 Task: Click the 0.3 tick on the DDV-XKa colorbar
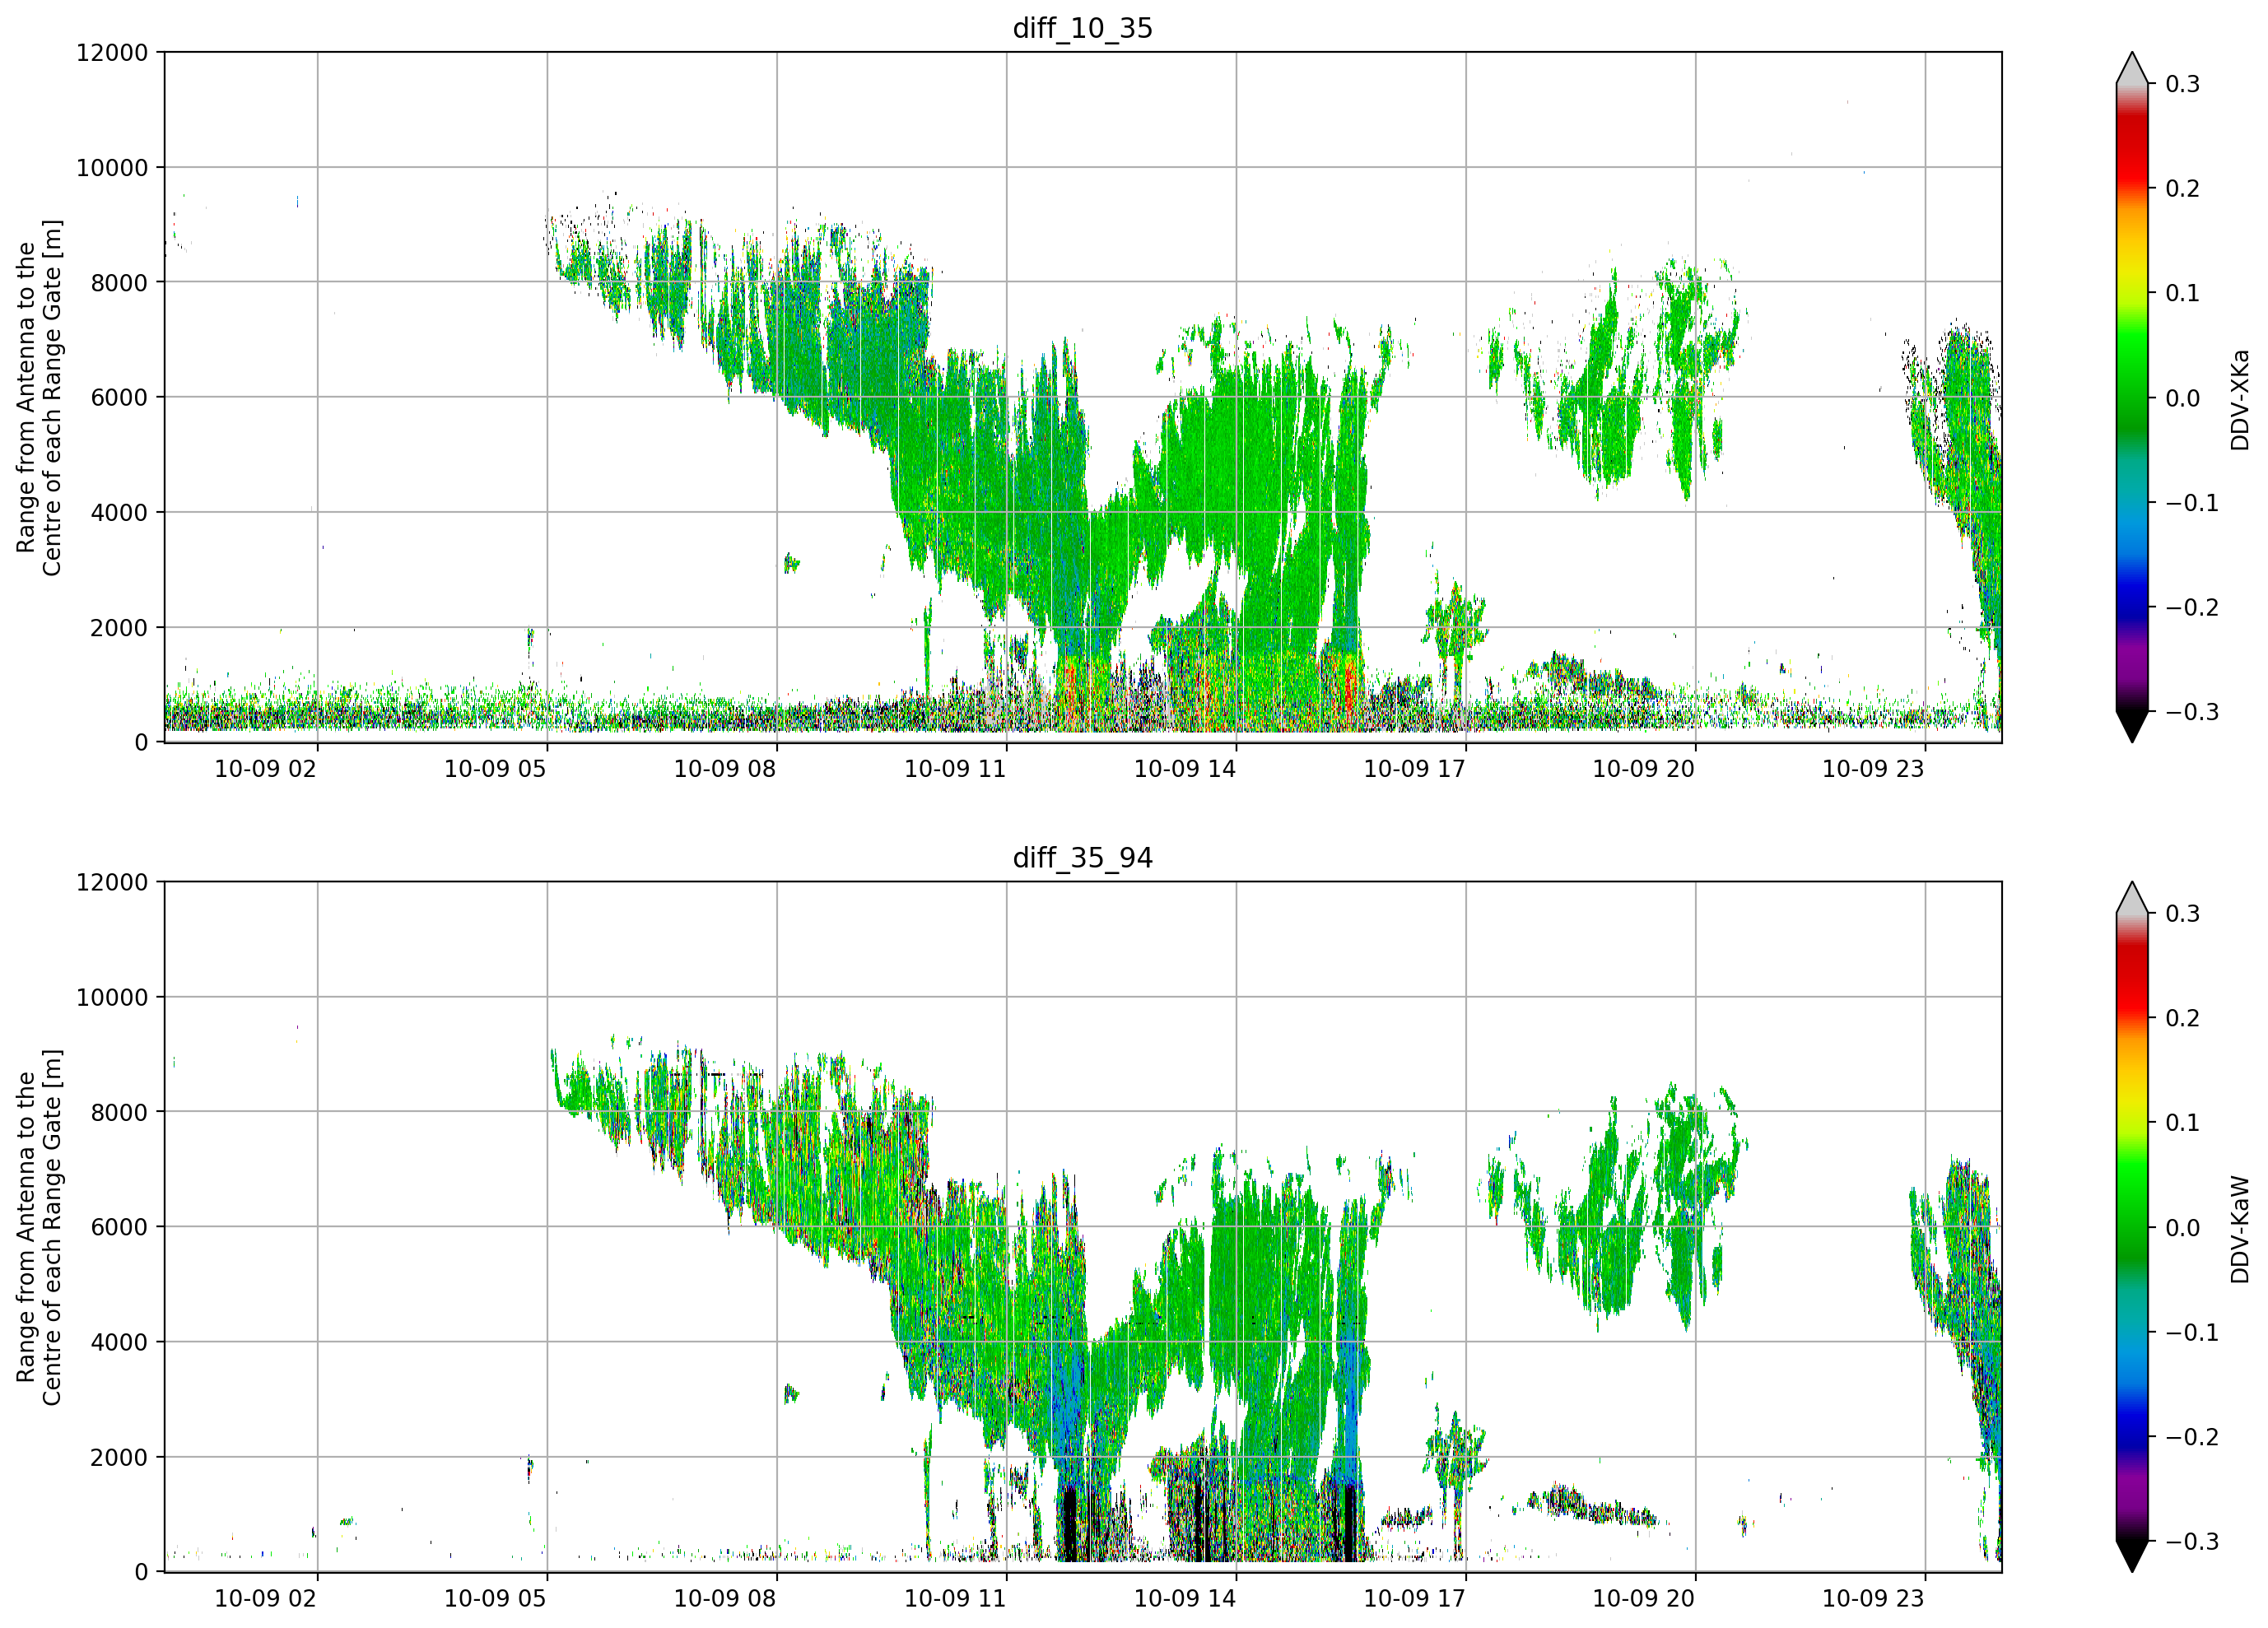(x=2183, y=84)
